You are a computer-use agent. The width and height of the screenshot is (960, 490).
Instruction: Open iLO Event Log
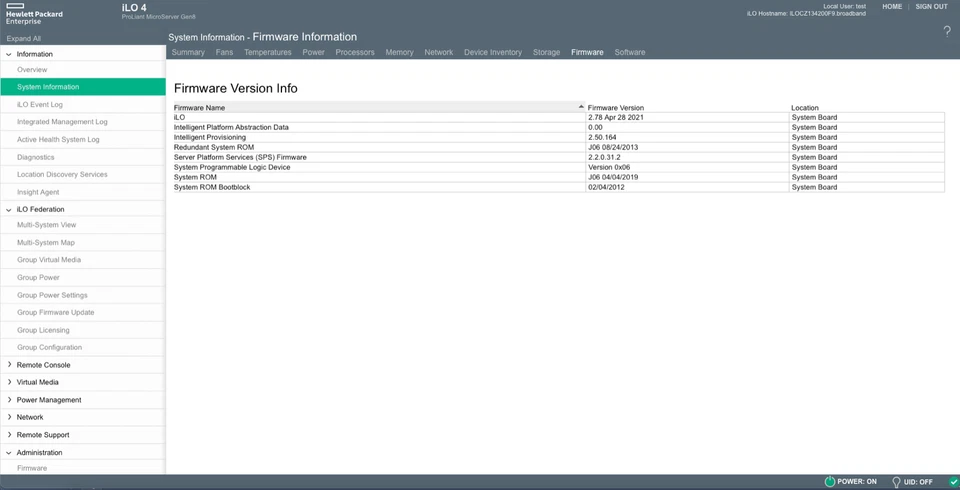coord(83,105)
